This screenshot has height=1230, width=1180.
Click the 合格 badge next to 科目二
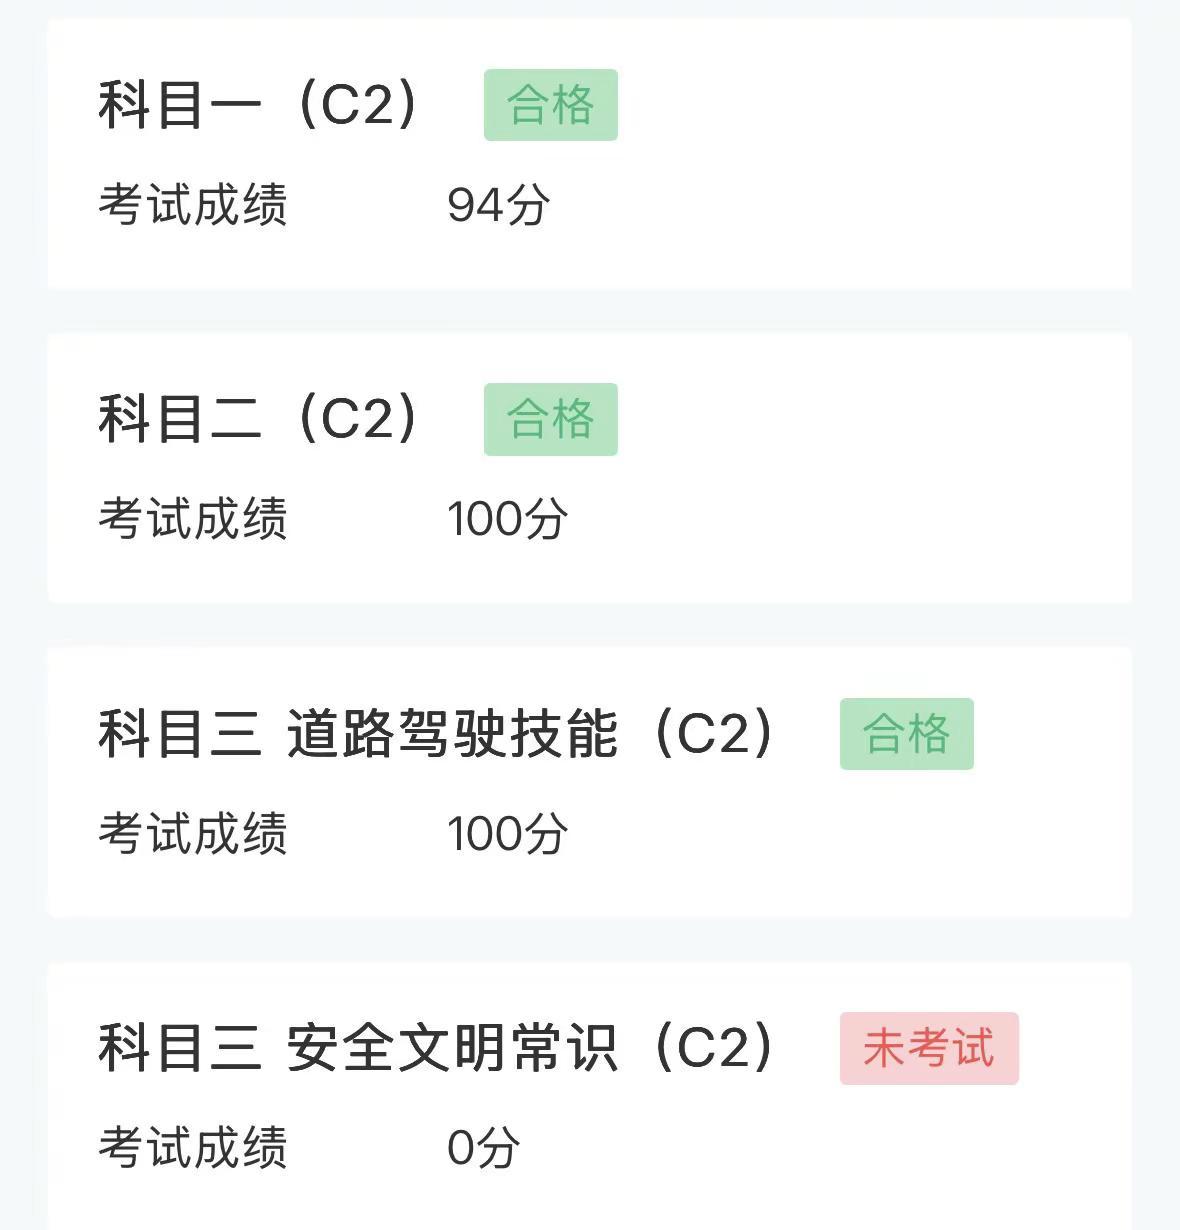(550, 419)
